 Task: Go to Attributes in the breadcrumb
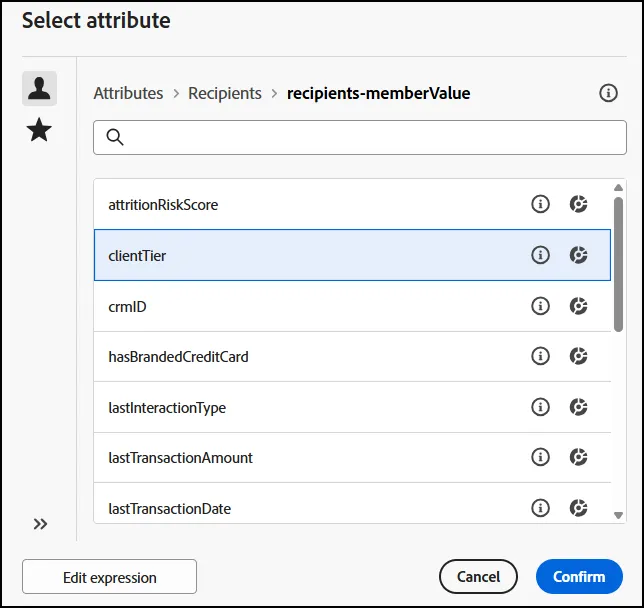tap(128, 93)
